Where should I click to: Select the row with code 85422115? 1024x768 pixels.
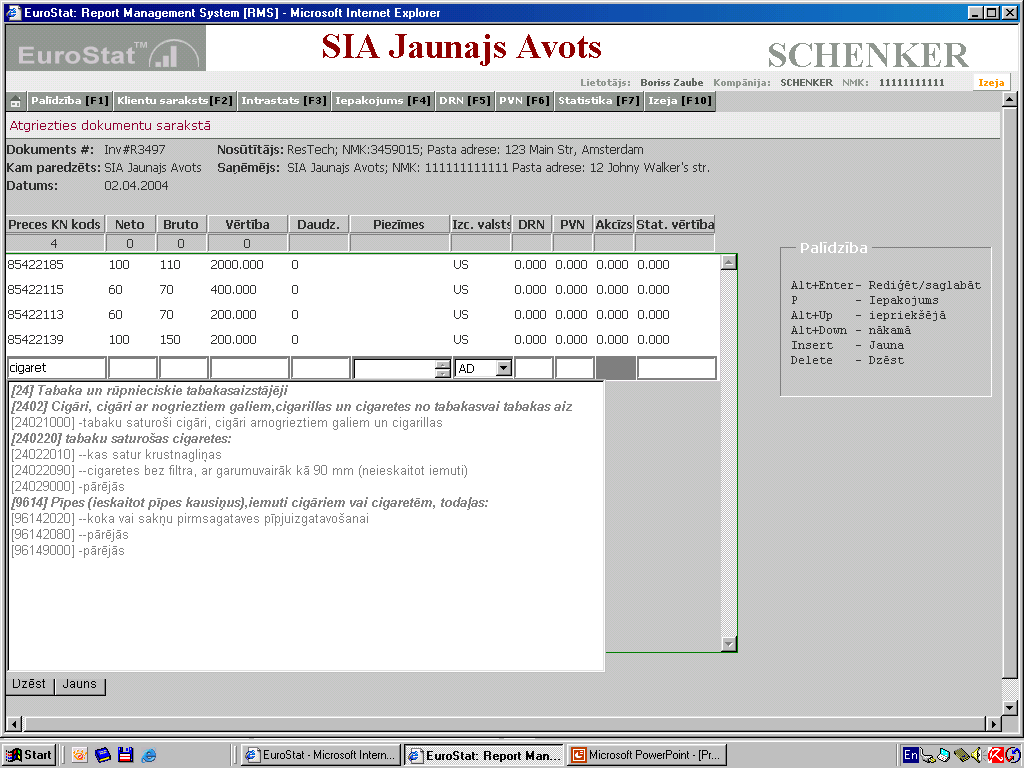(363, 289)
